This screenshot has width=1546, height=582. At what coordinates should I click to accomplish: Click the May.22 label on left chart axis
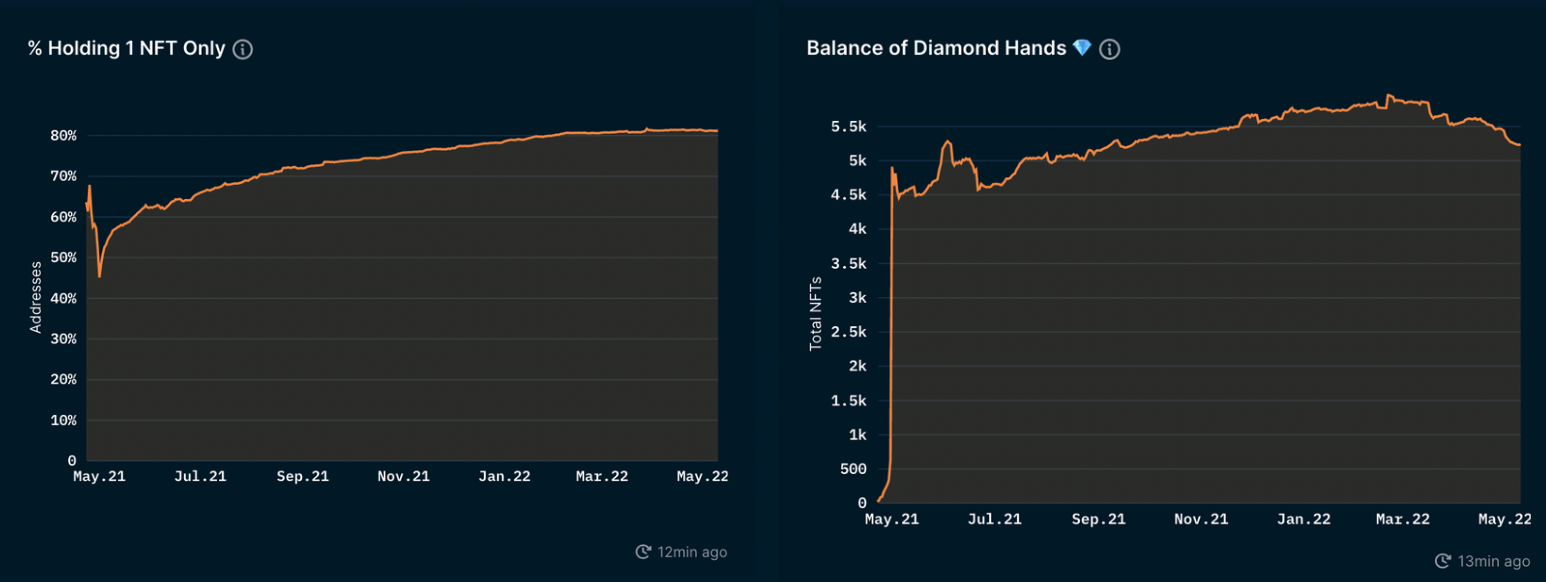coord(702,477)
